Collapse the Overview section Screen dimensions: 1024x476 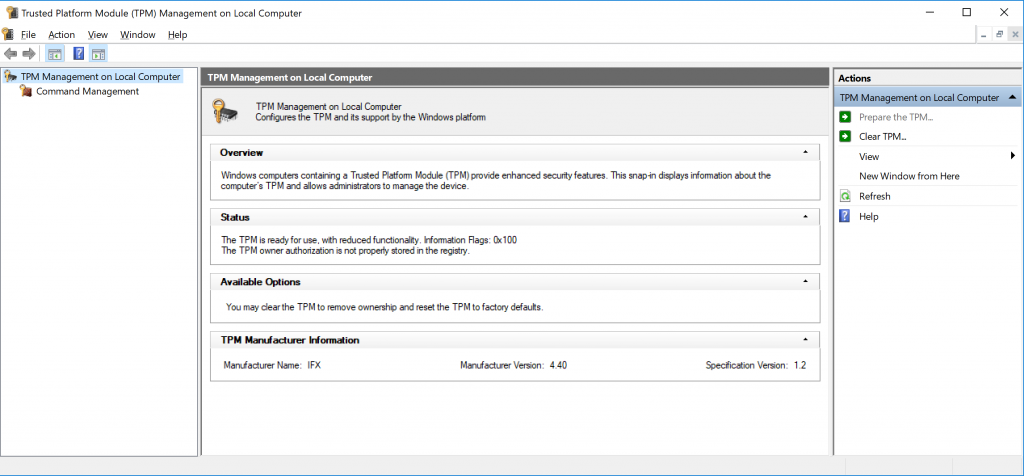pos(805,153)
